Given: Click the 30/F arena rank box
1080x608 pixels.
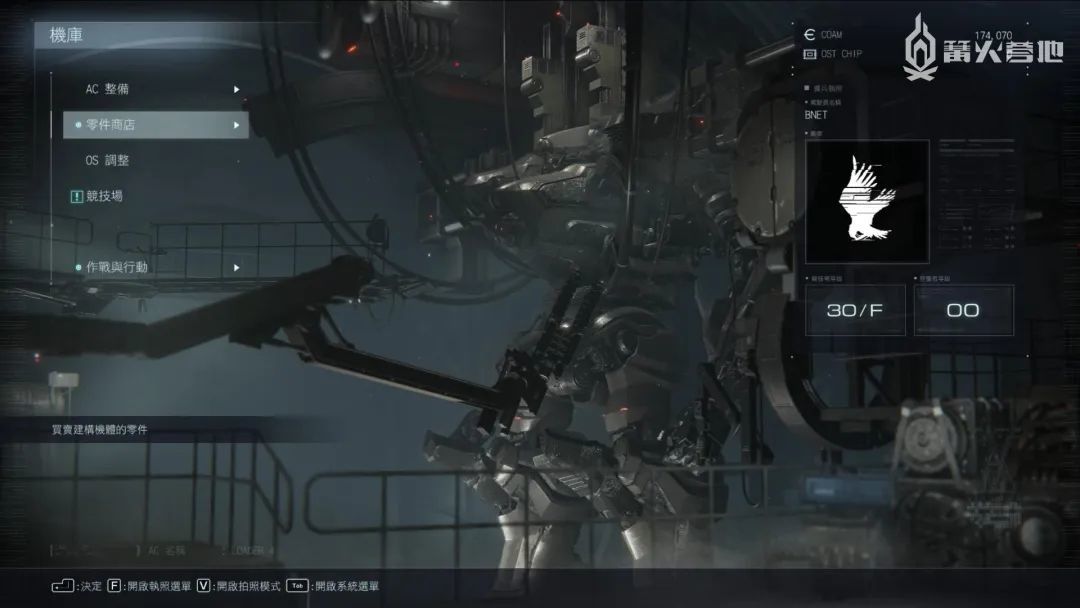Looking at the screenshot, I should tap(855, 311).
